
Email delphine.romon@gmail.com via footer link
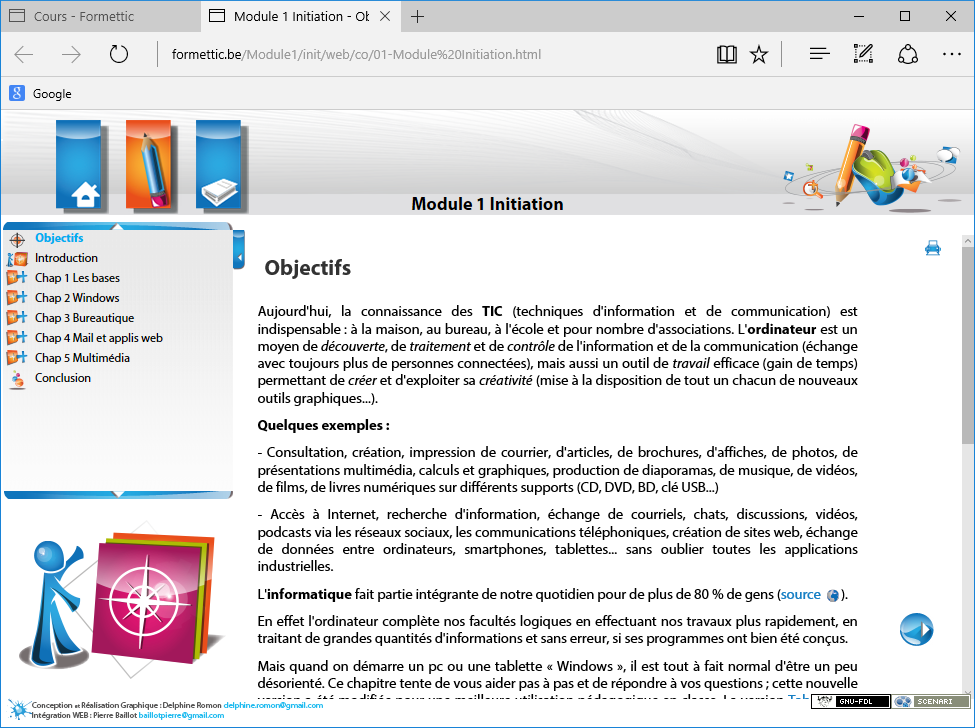(274, 705)
